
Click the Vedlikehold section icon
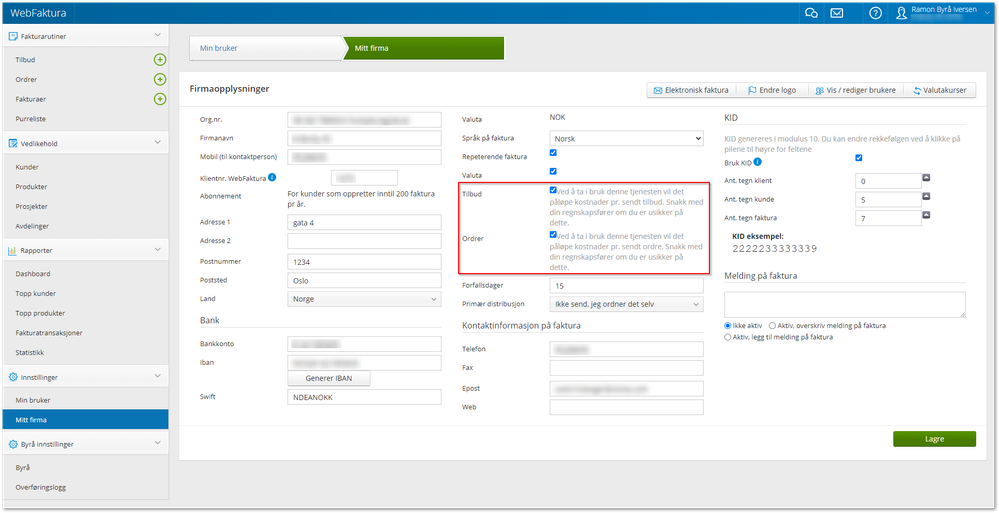tap(12, 143)
